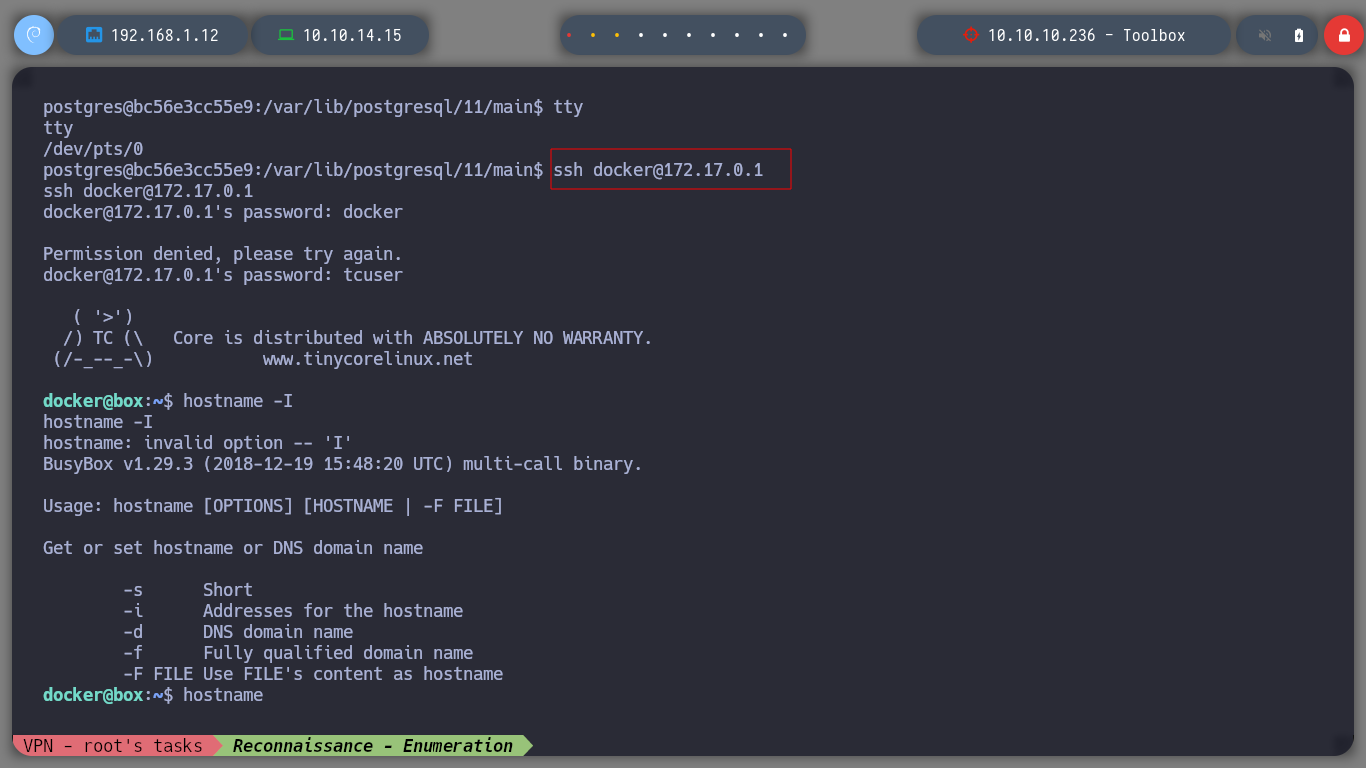Click the battery charging icon
This screenshot has height=768, width=1366.
(x=1299, y=35)
